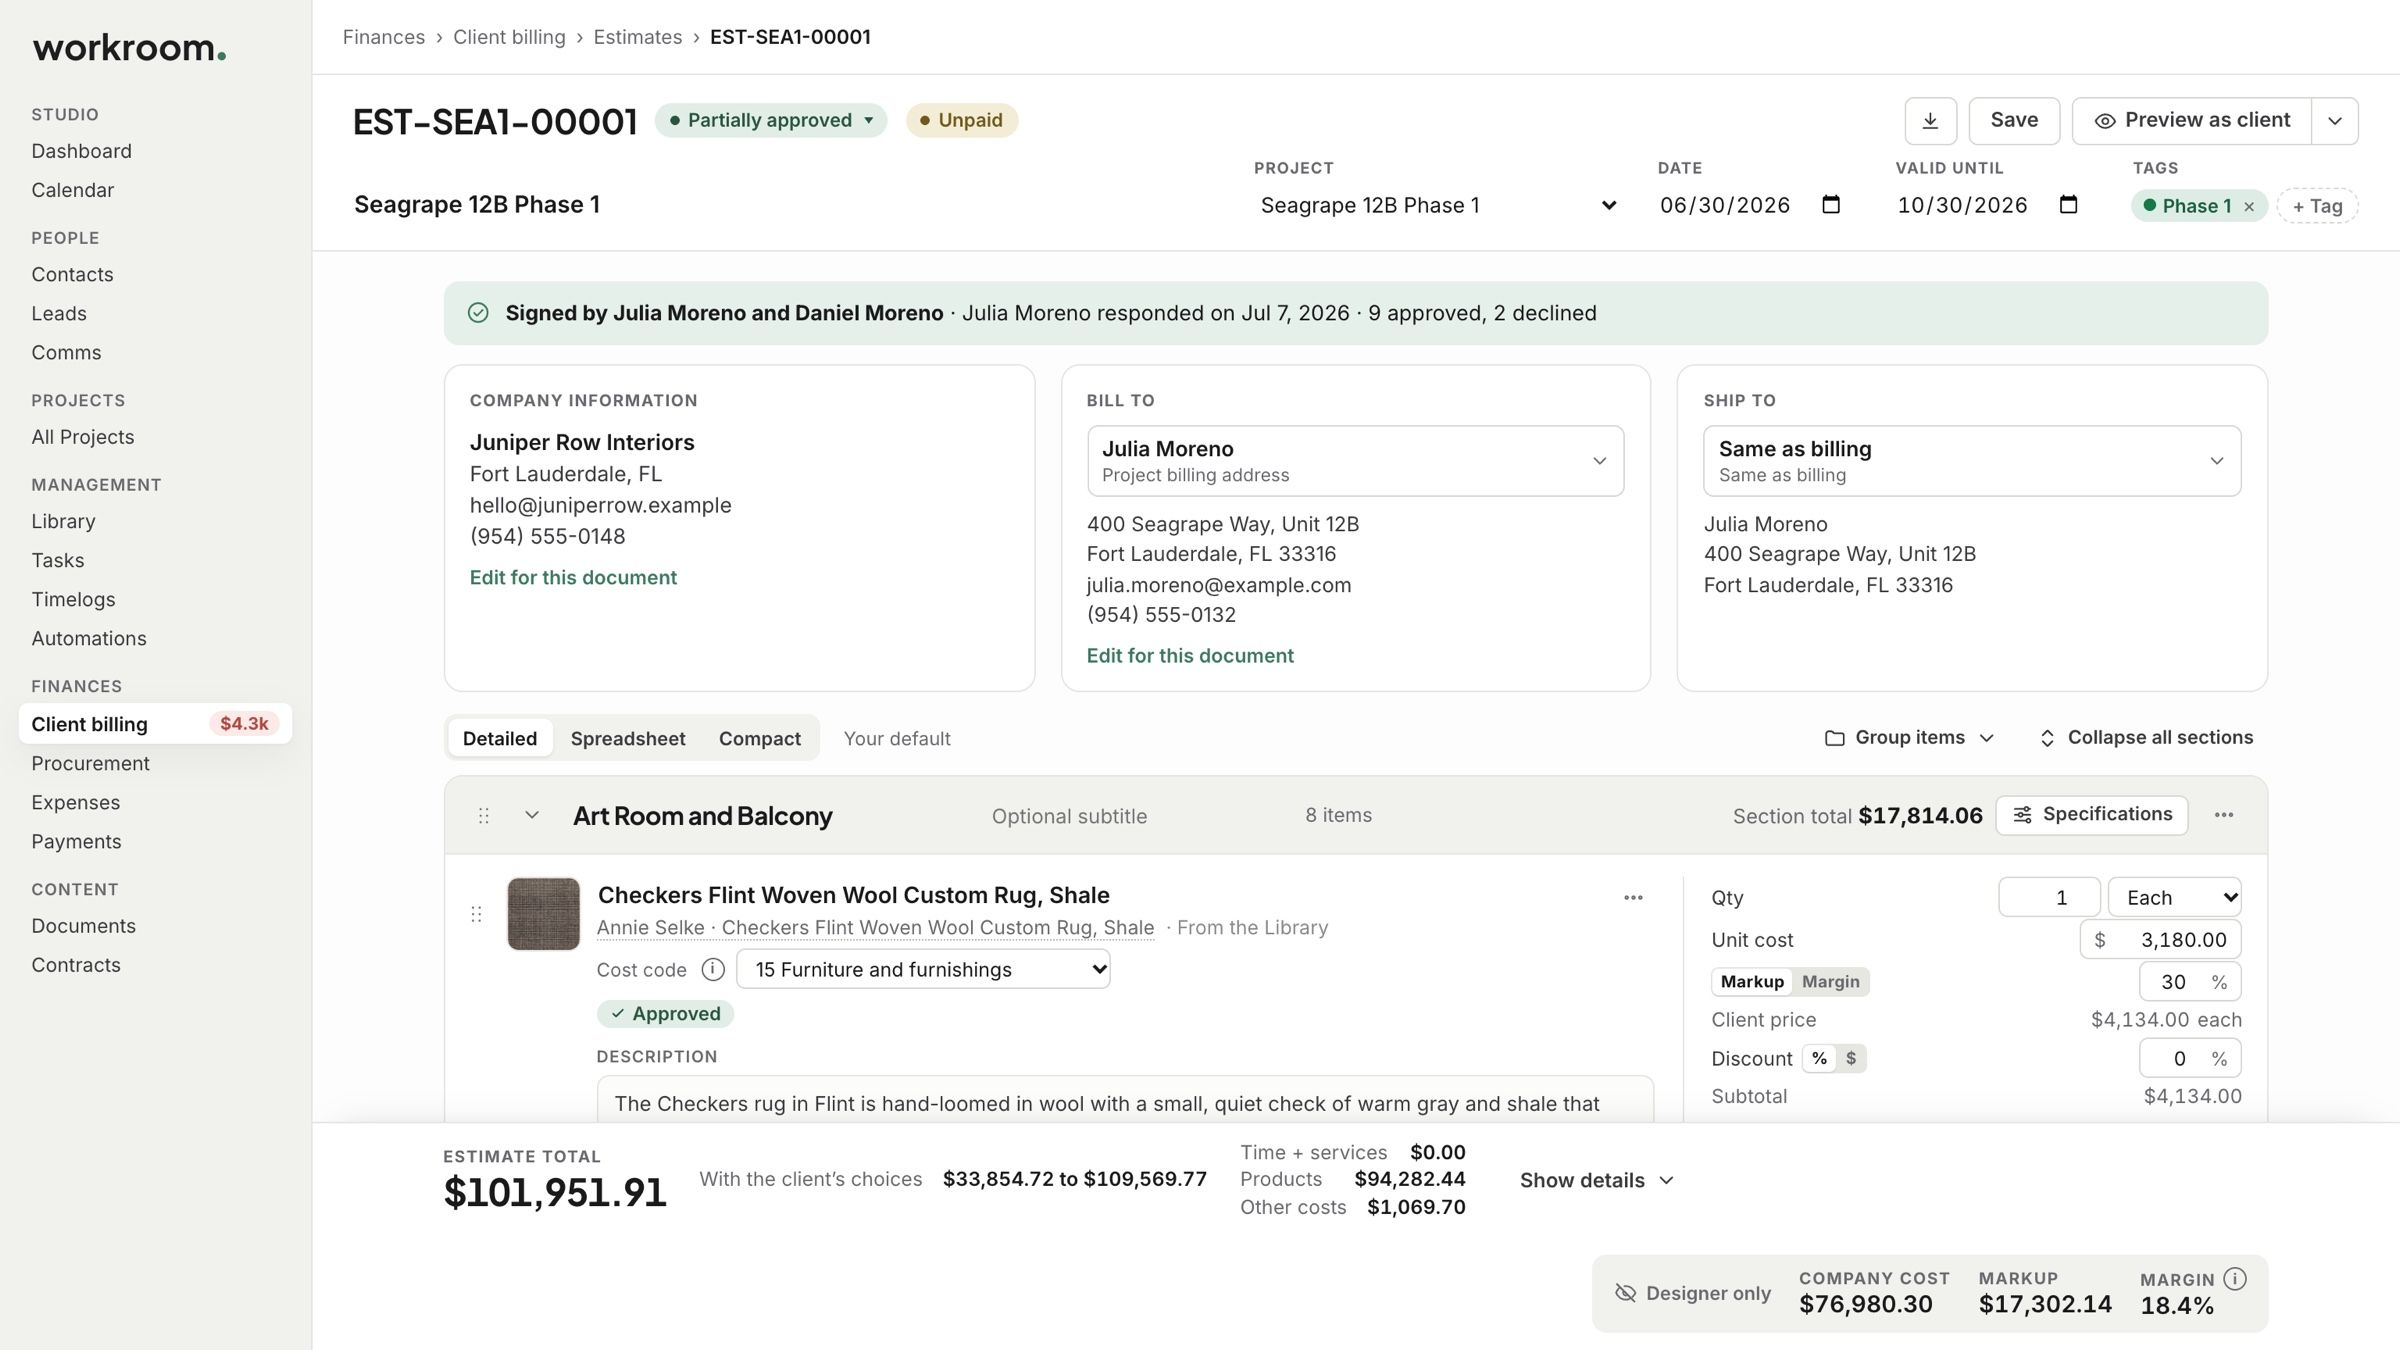
Task: Click the discount value input field
Action: (x=2189, y=1058)
